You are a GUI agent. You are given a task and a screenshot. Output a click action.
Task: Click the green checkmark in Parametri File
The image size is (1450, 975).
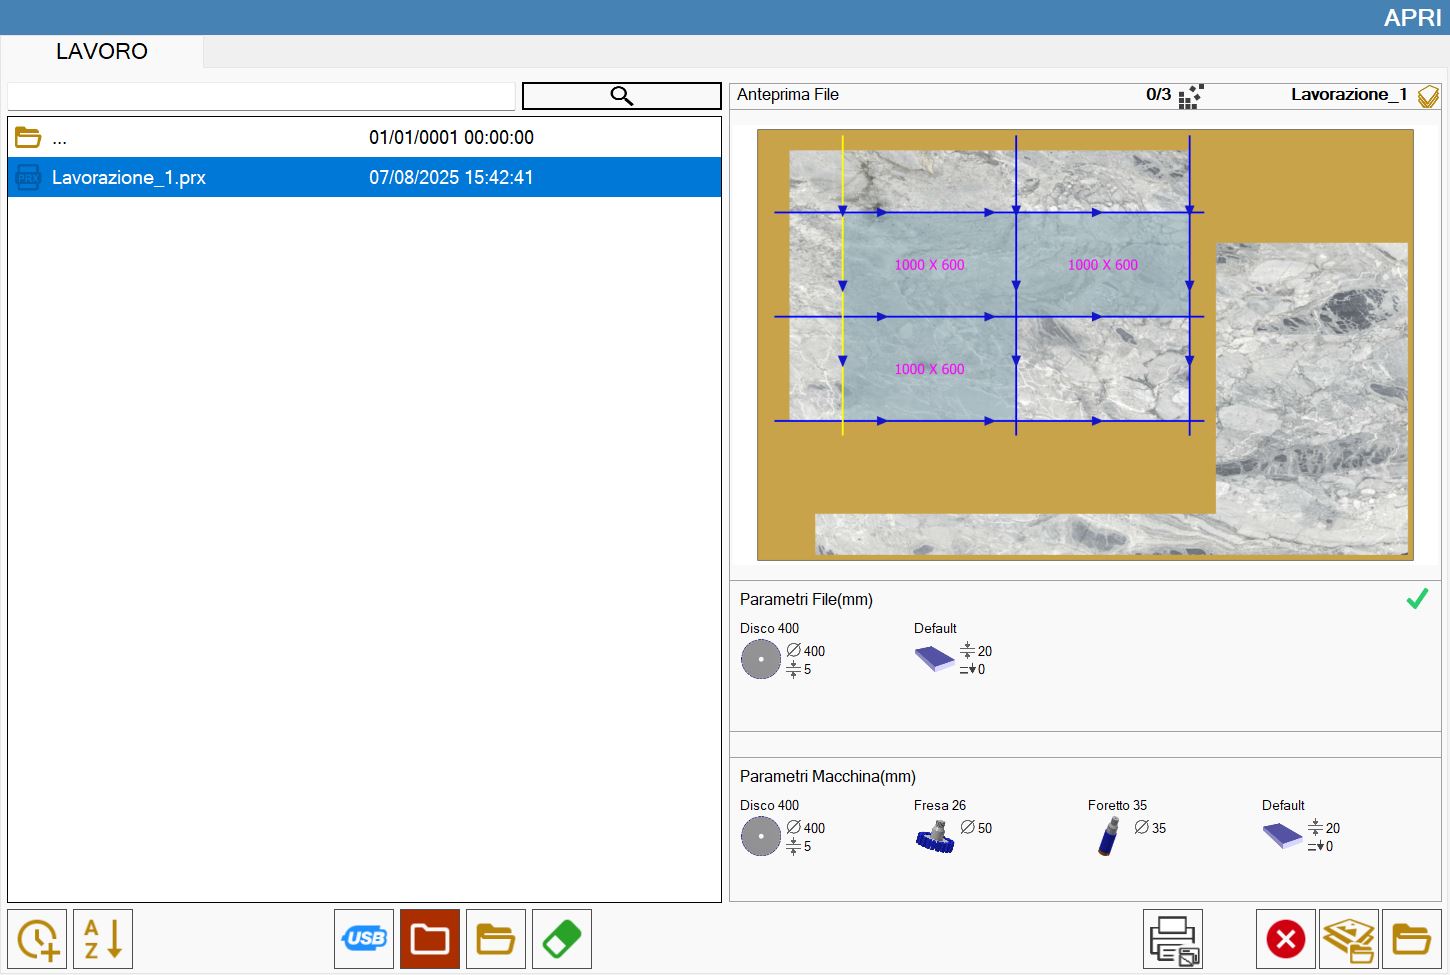[x=1417, y=599]
